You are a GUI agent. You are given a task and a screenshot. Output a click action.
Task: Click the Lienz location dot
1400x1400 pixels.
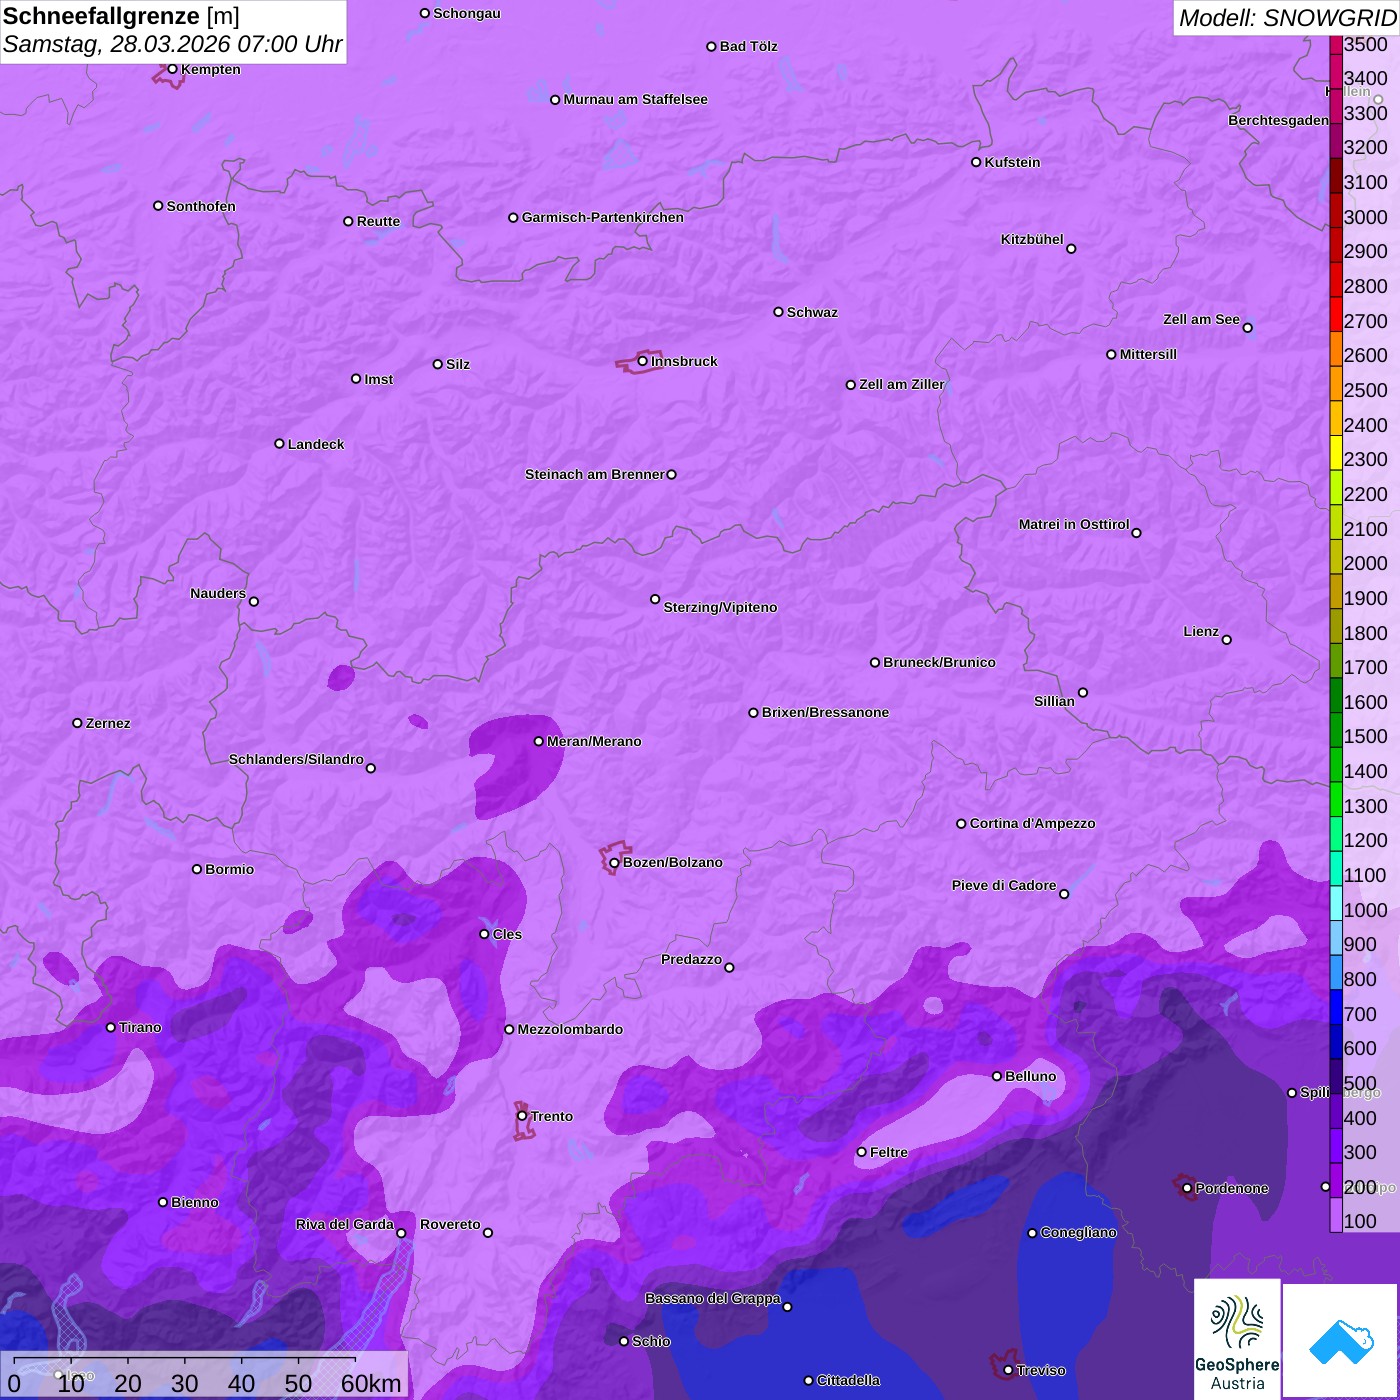(1227, 640)
